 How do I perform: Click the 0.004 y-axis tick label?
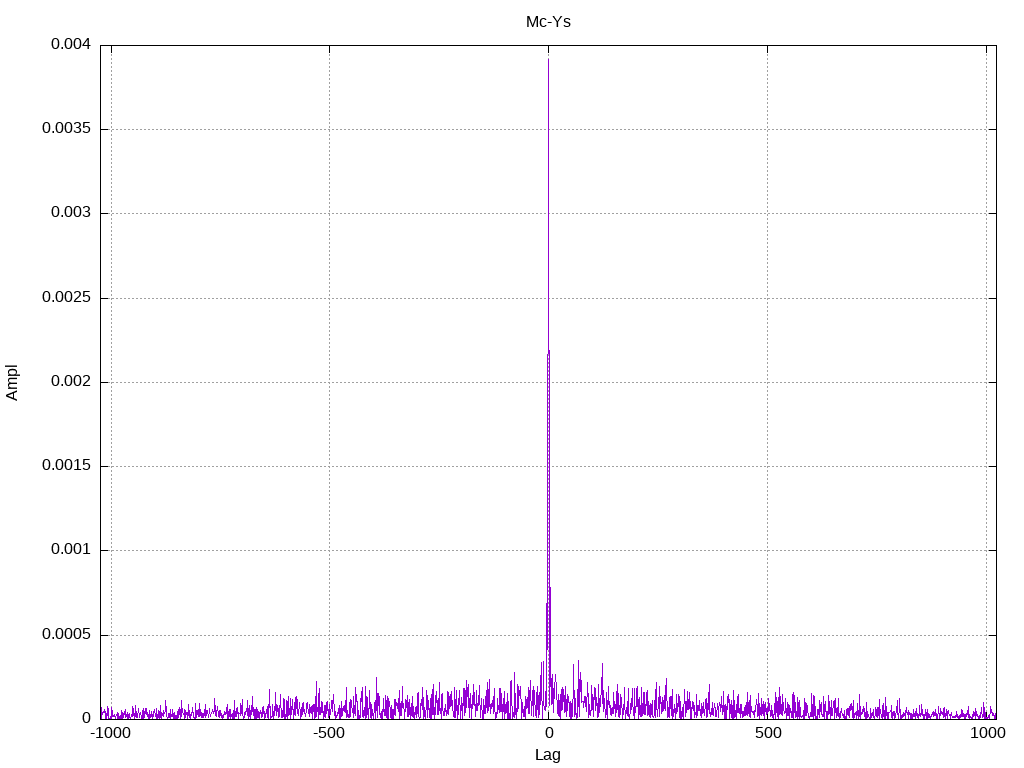click(71, 44)
